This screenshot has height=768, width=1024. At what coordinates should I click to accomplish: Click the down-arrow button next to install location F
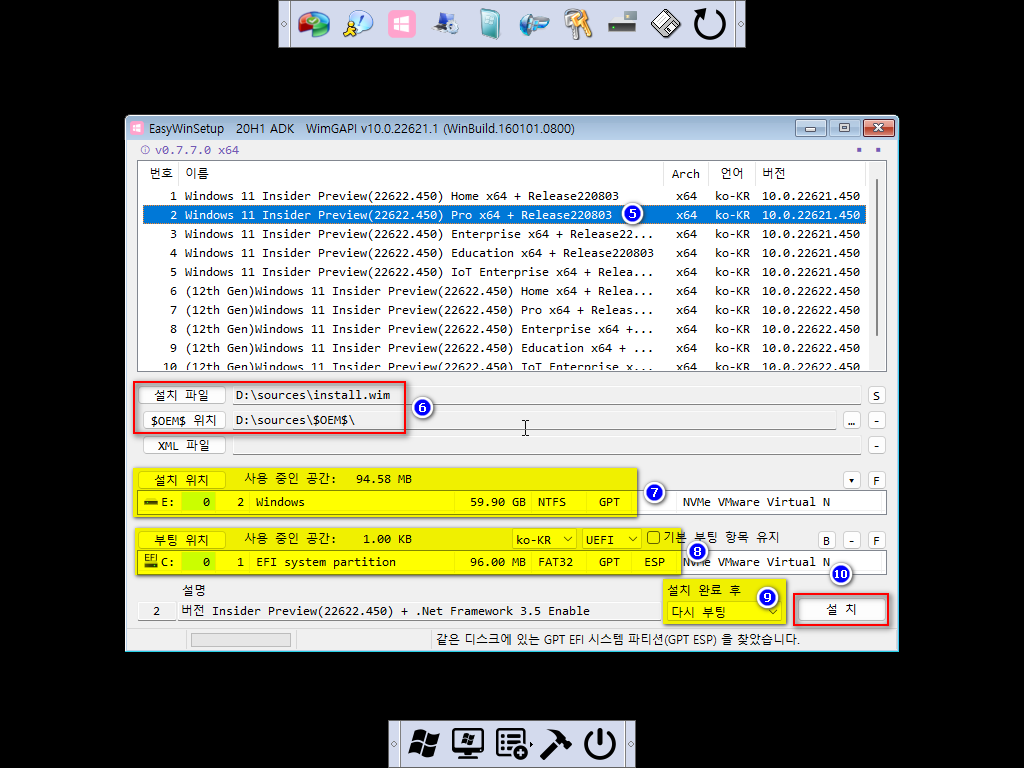coord(851,481)
